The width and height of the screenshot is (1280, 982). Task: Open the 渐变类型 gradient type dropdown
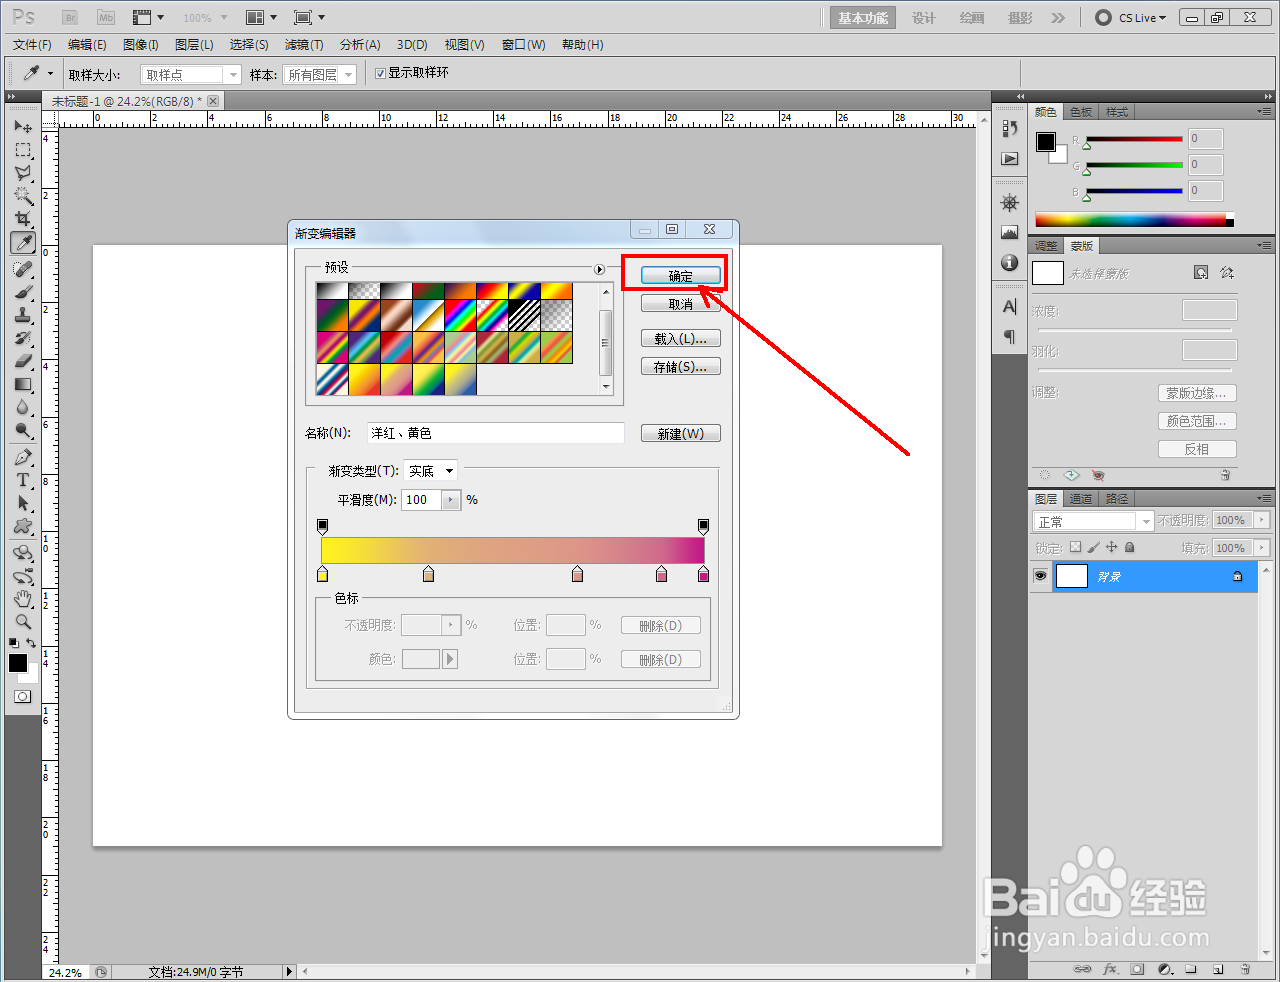430,471
